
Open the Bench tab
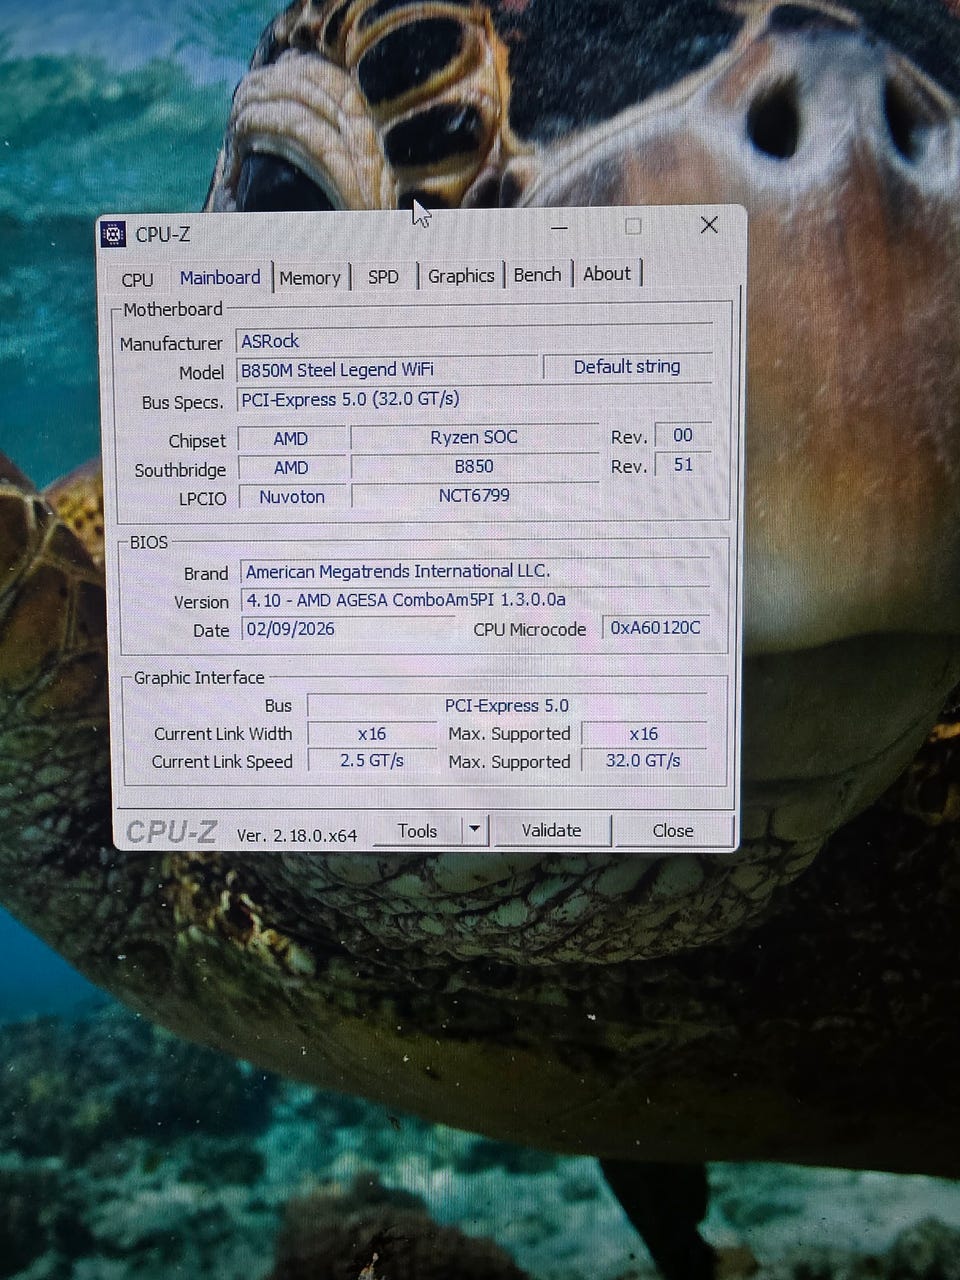(537, 275)
